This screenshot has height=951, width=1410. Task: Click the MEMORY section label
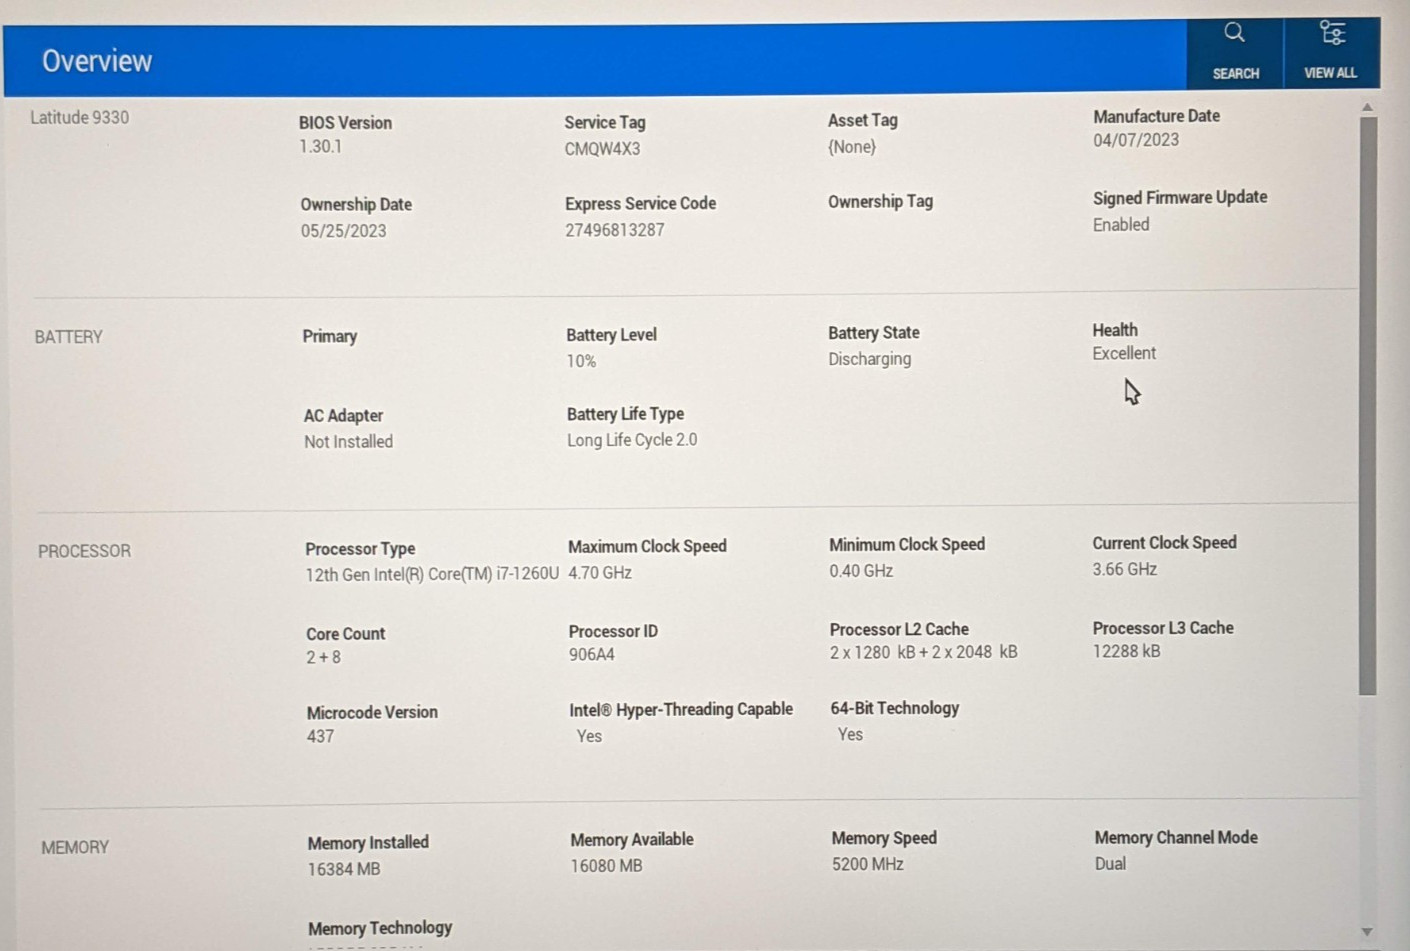(75, 847)
